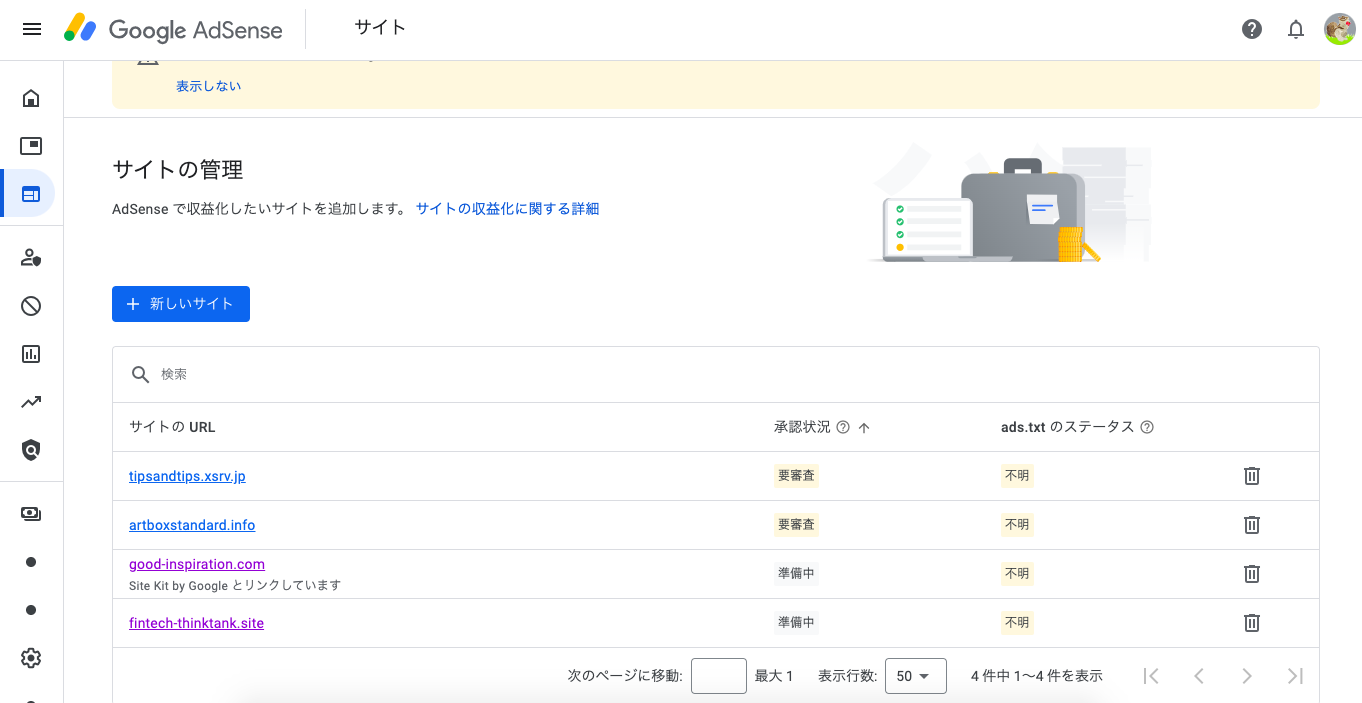Open the 表示行数 50 dropdown
This screenshot has width=1362, height=703.
pos(916,676)
